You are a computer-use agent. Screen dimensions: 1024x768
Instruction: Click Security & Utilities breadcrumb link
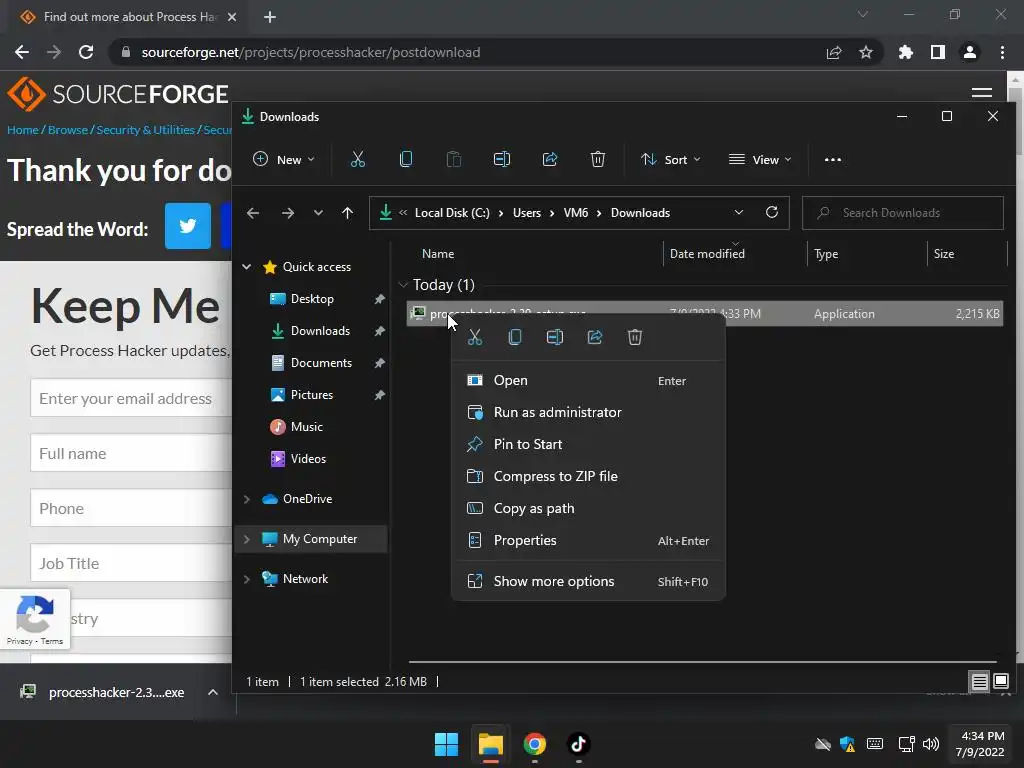click(146, 130)
